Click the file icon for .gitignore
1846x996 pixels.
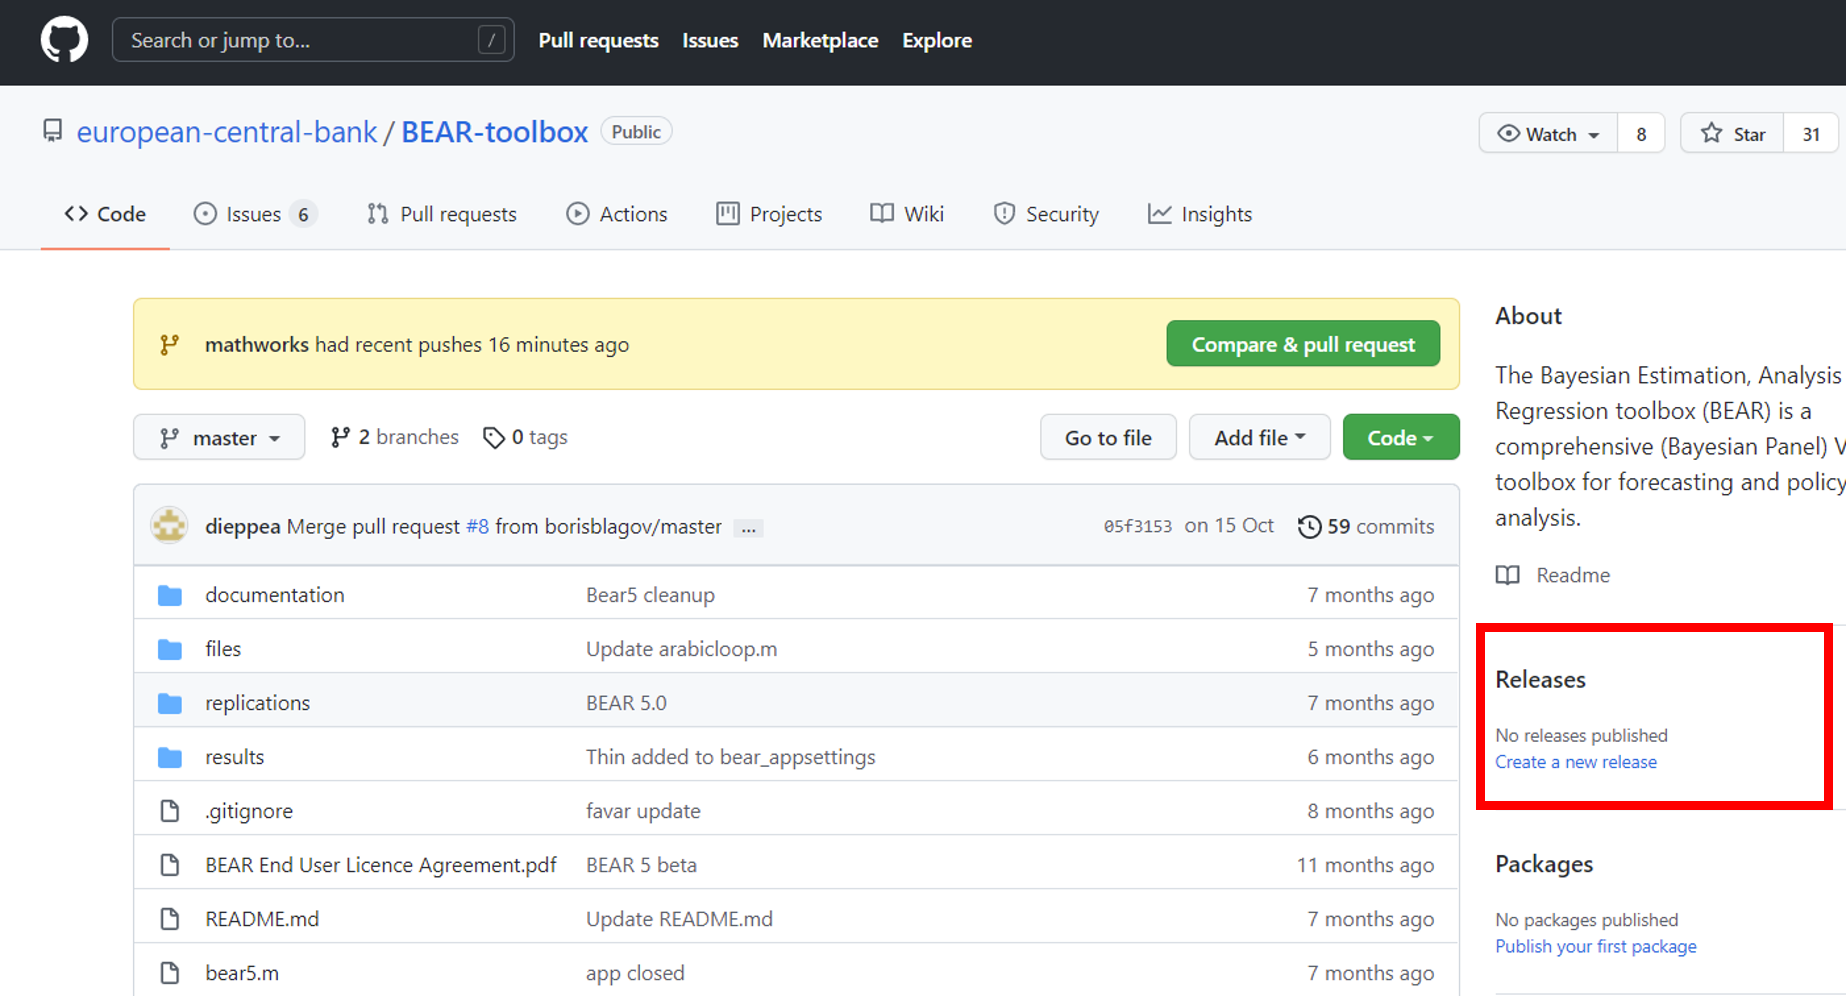pos(170,811)
